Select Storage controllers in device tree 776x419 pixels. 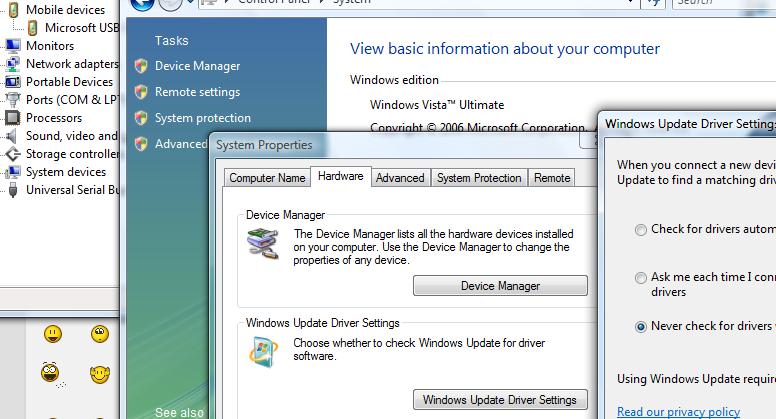(x=72, y=154)
